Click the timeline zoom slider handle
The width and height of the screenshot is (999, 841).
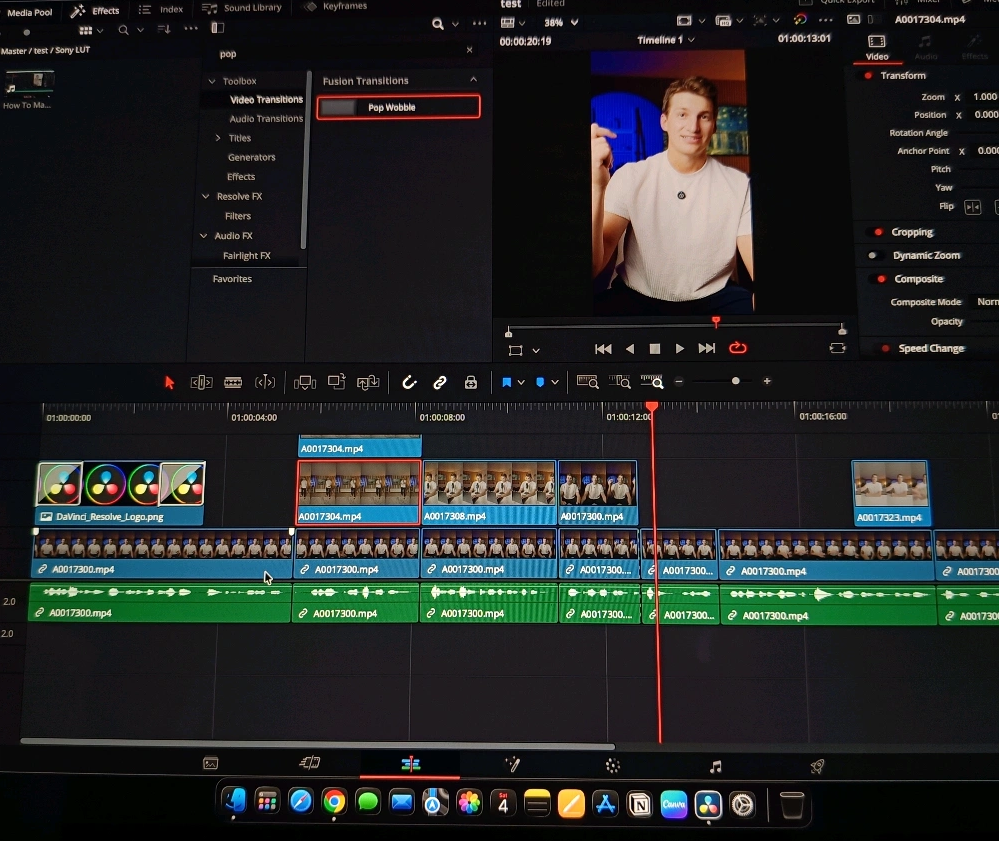736,381
